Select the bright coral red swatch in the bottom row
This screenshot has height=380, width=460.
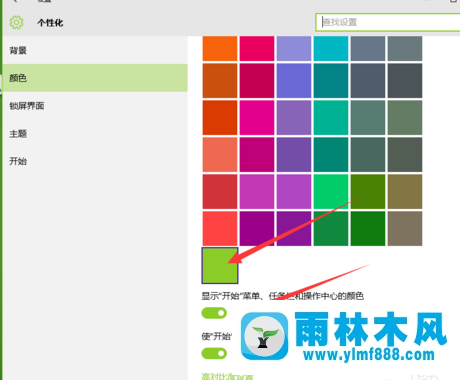point(220,229)
